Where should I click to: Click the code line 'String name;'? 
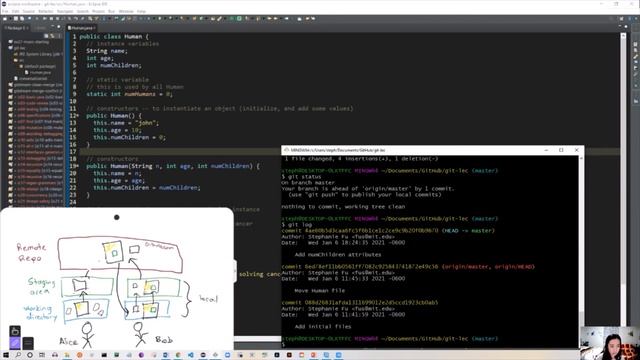(107, 51)
